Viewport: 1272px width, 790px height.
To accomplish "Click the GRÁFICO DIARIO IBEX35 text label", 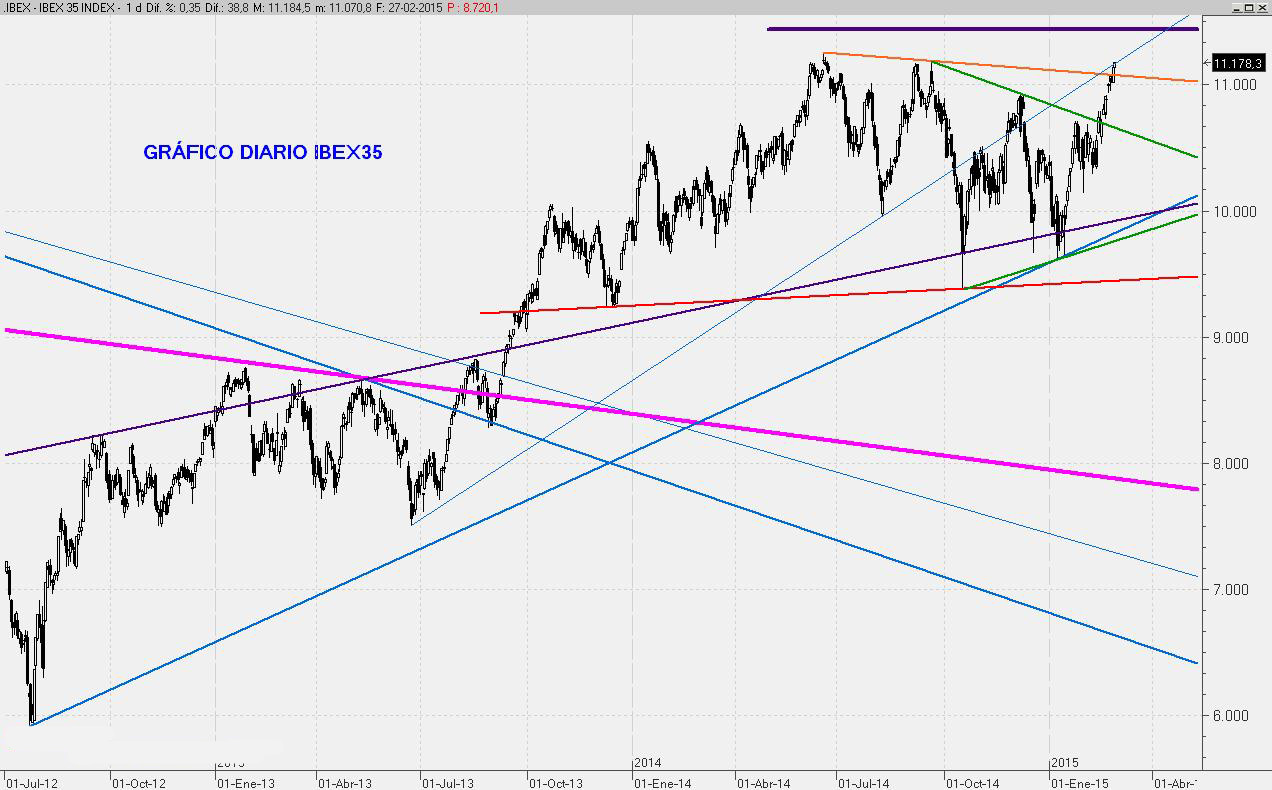I will pyautogui.click(x=263, y=153).
